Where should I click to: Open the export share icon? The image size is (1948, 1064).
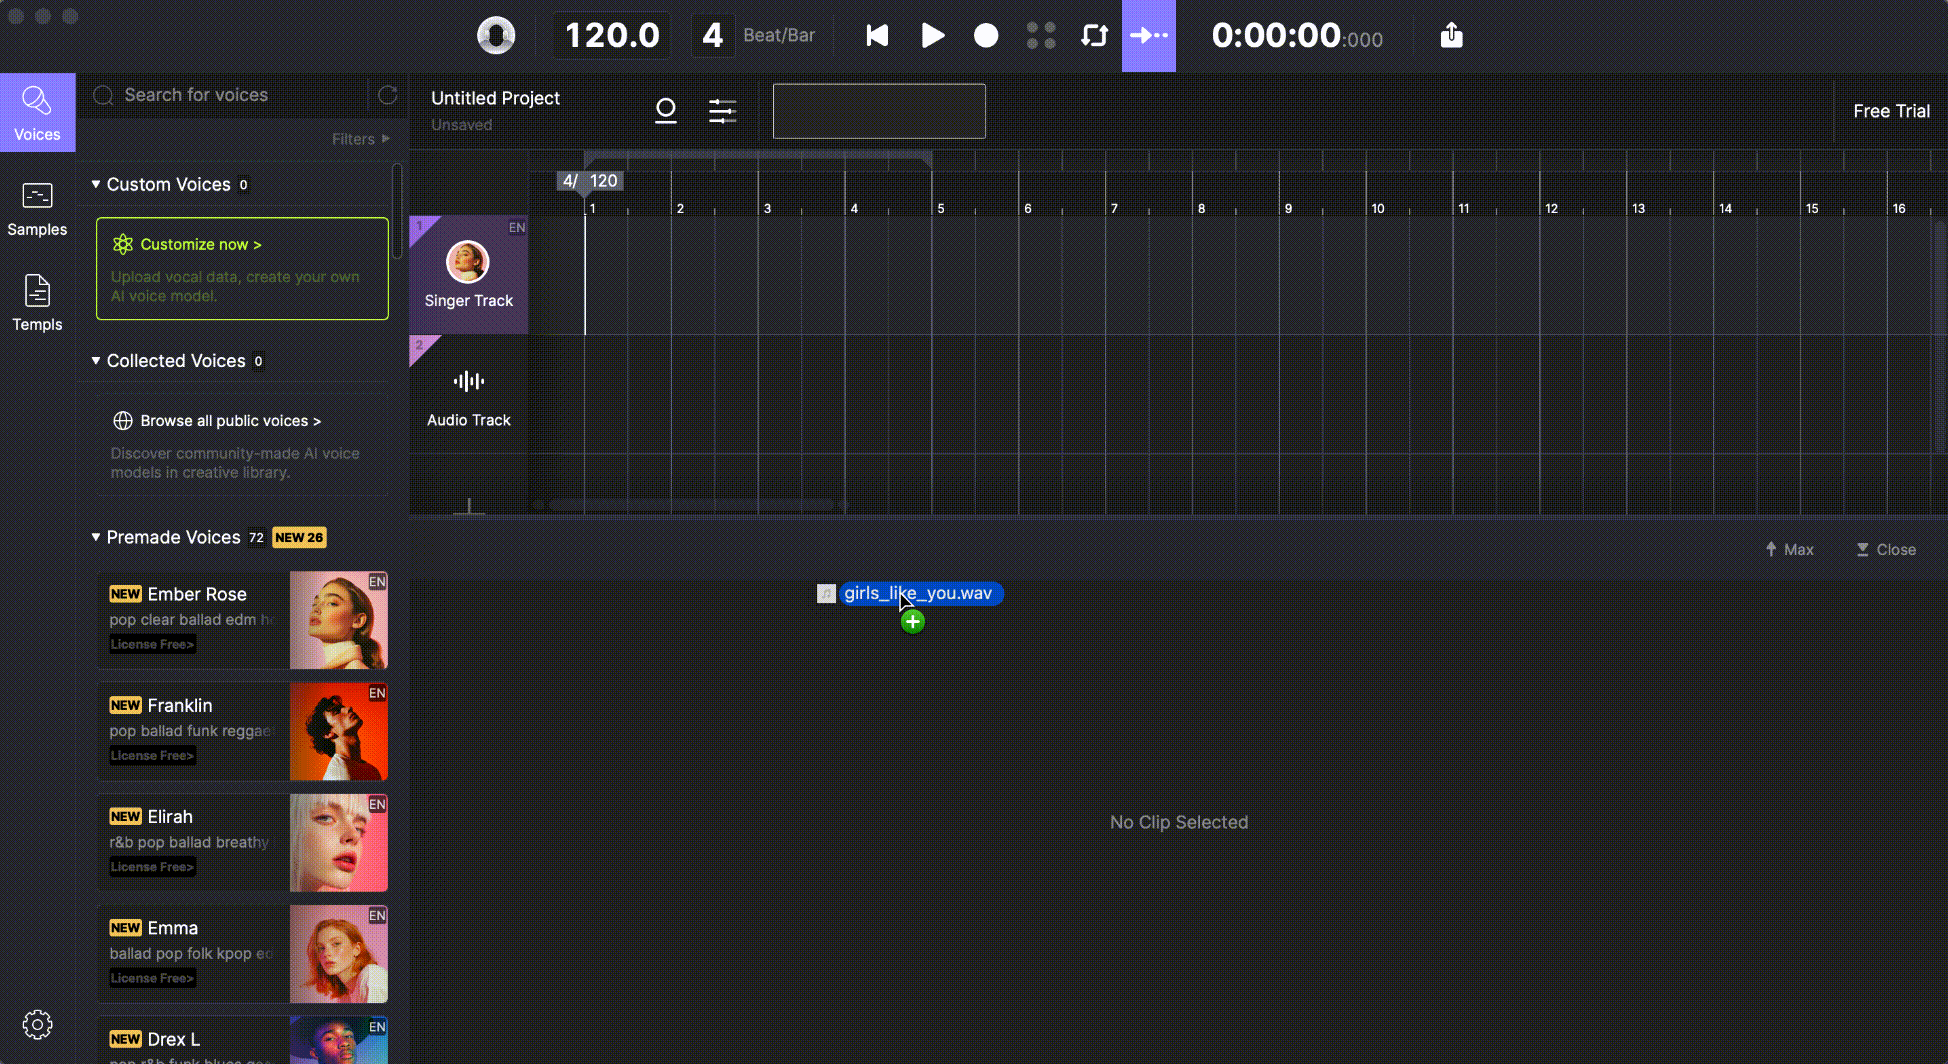[x=1452, y=36]
